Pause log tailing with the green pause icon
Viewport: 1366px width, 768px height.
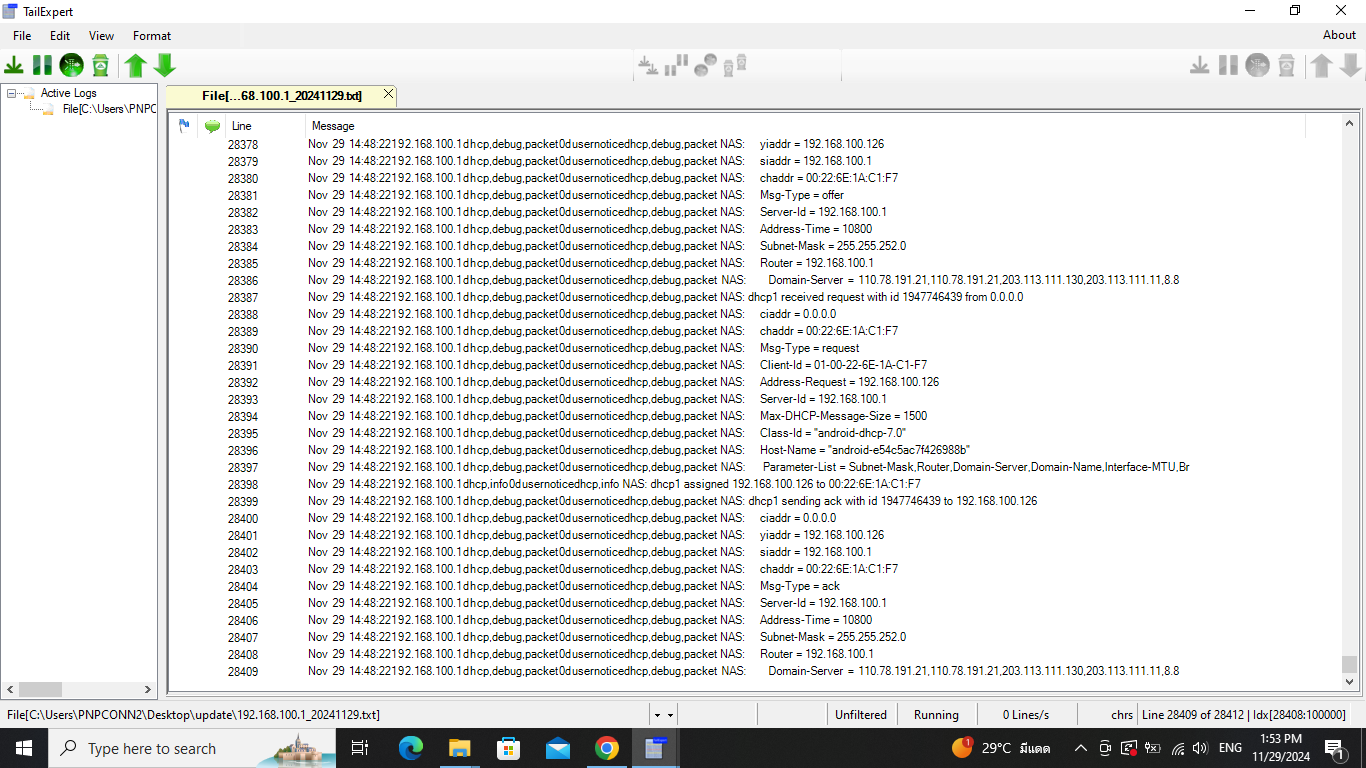coord(42,66)
